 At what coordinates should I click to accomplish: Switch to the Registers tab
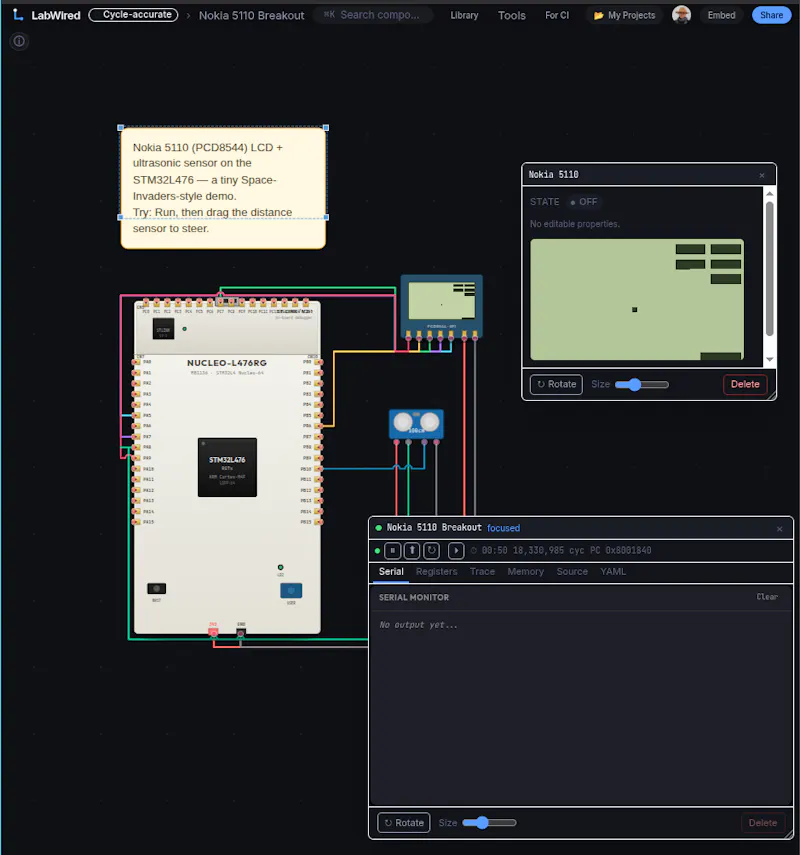tap(436, 571)
